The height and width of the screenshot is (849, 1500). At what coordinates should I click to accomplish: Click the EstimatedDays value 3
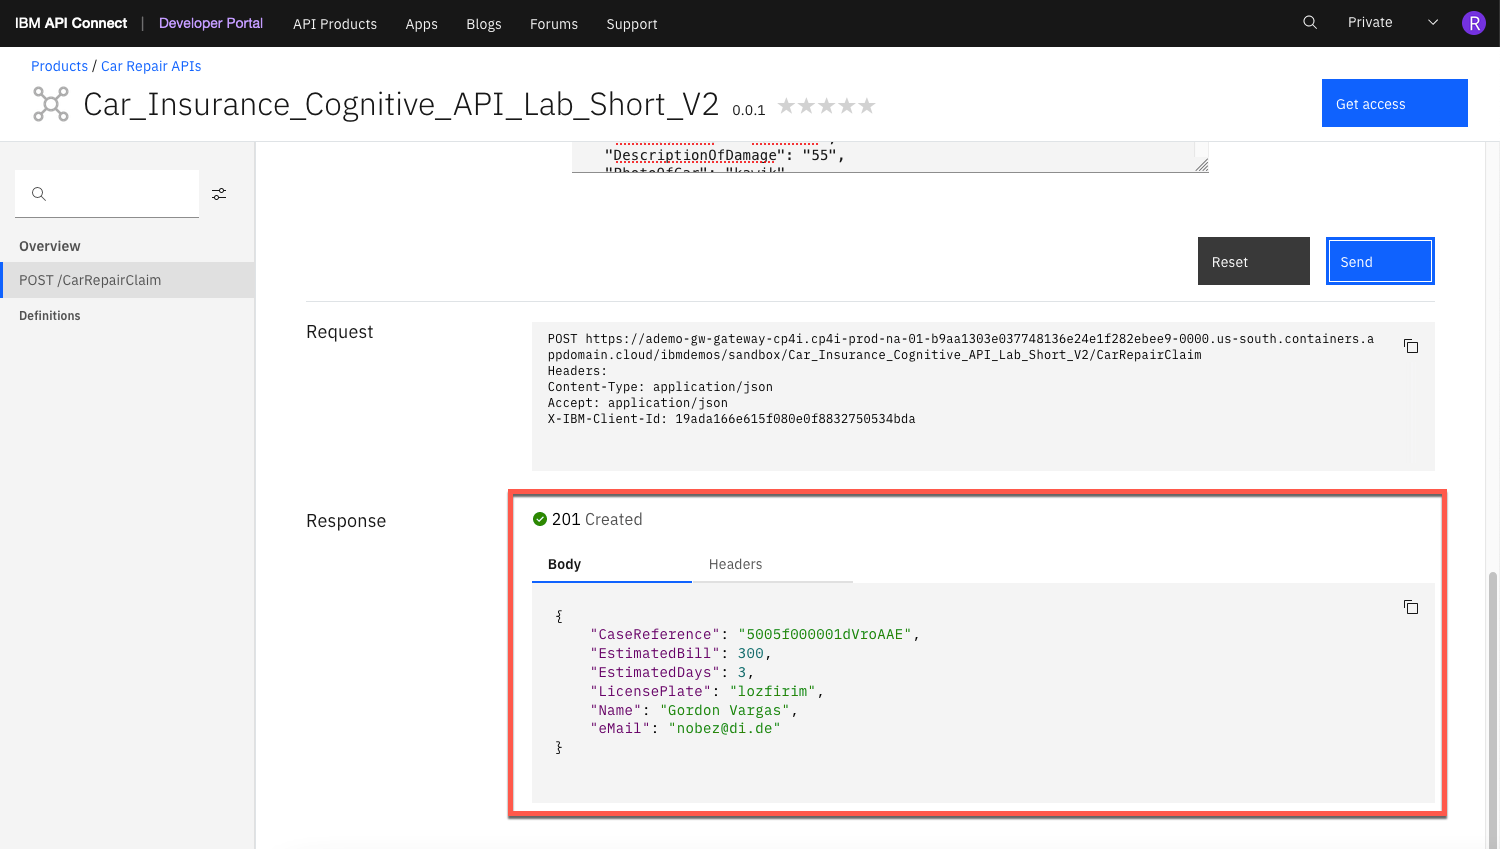(x=742, y=672)
